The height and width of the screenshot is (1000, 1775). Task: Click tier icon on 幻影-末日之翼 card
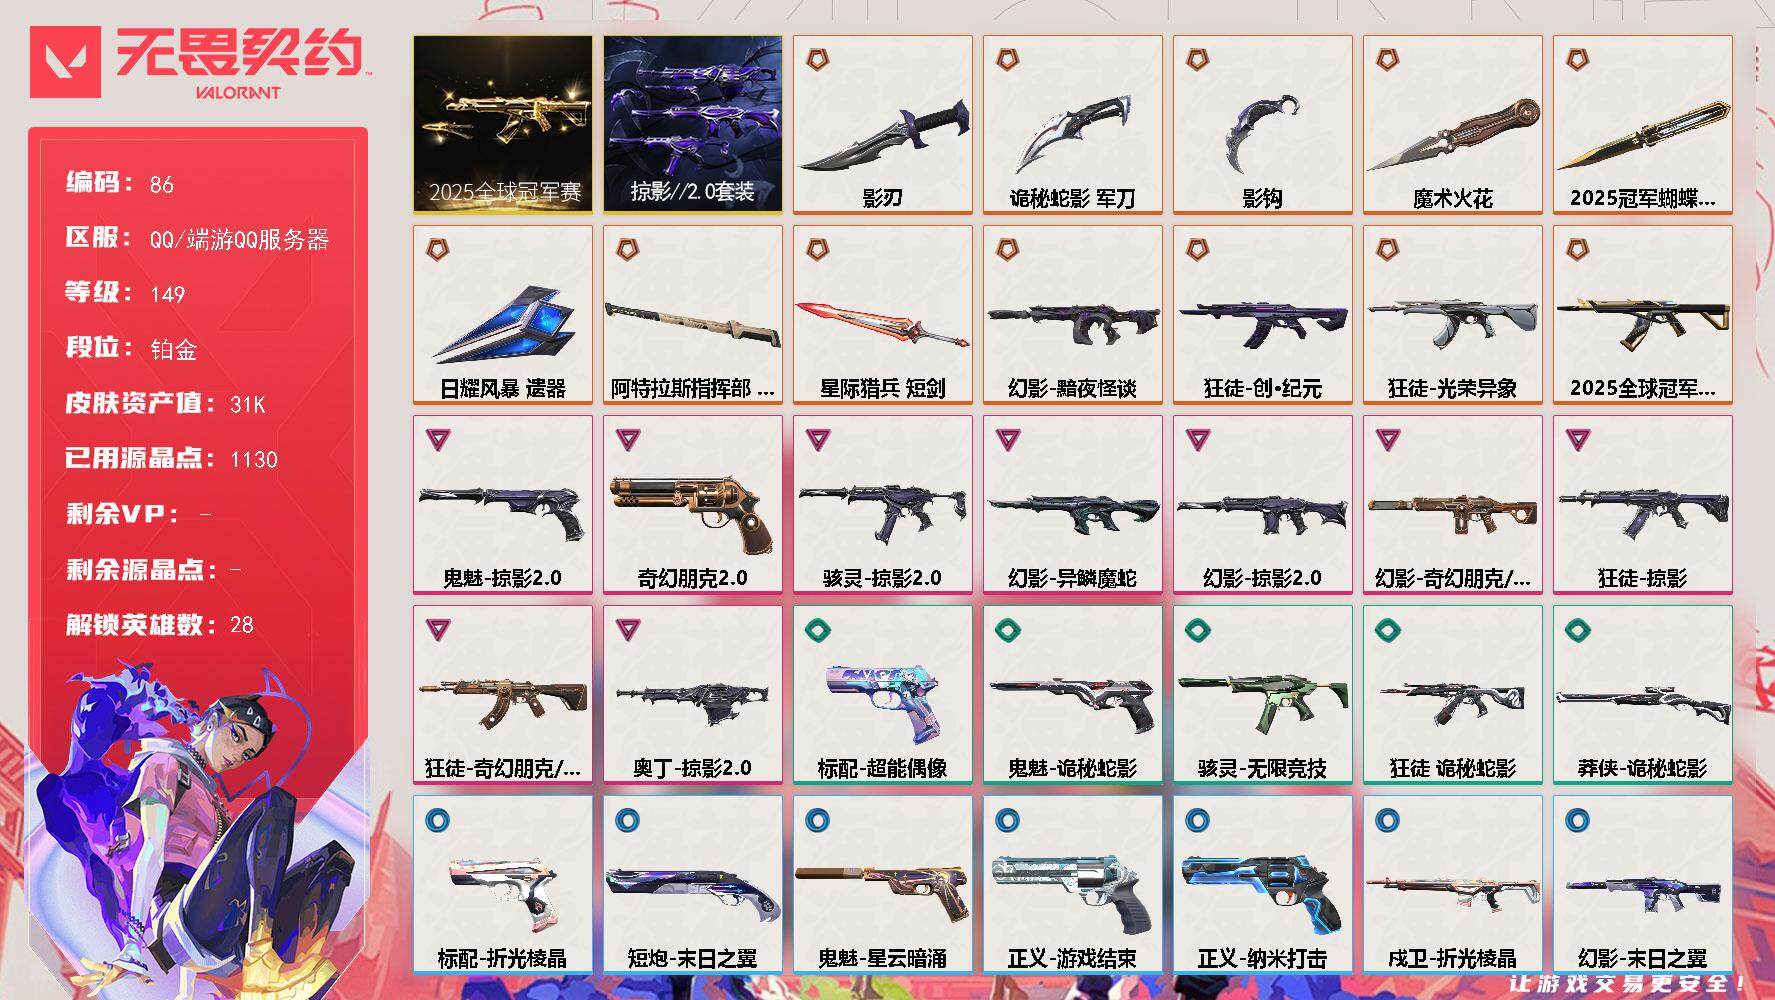(x=1578, y=821)
